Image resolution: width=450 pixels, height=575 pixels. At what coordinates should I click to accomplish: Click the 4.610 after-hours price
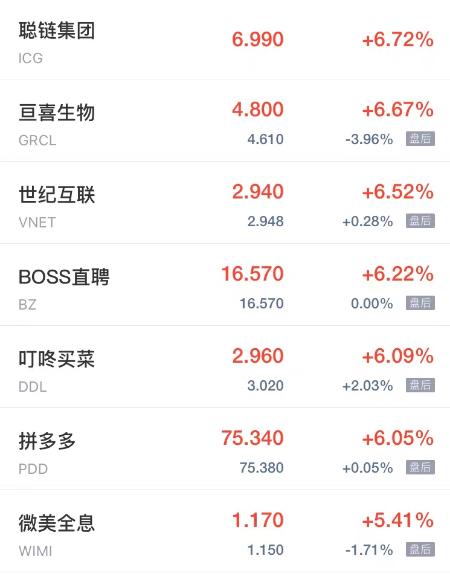coord(265,139)
